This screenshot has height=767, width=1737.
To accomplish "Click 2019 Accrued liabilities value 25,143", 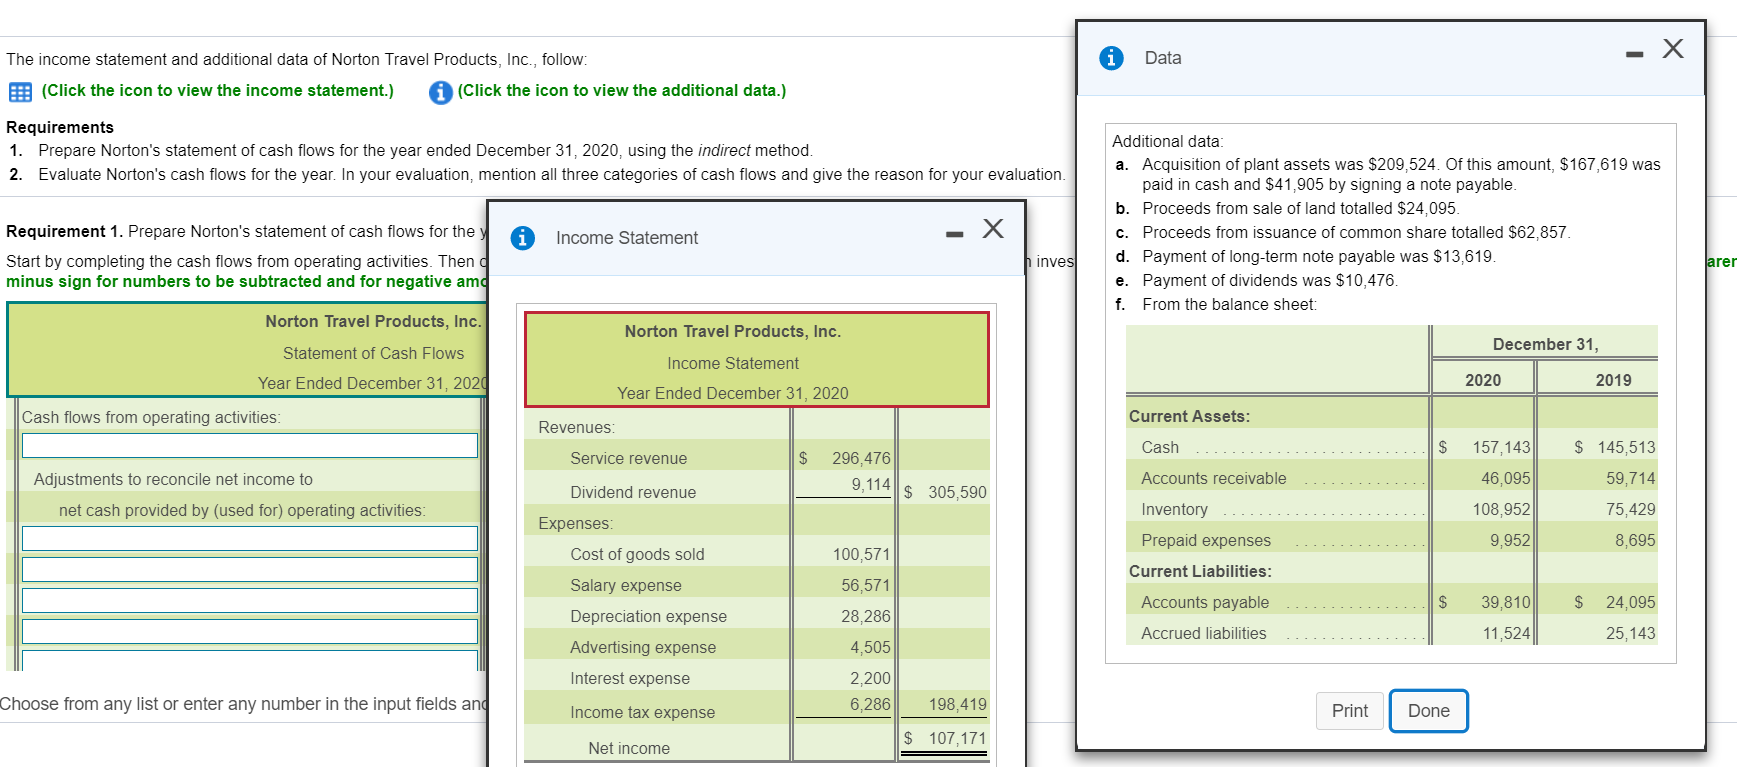I will [x=1630, y=634].
